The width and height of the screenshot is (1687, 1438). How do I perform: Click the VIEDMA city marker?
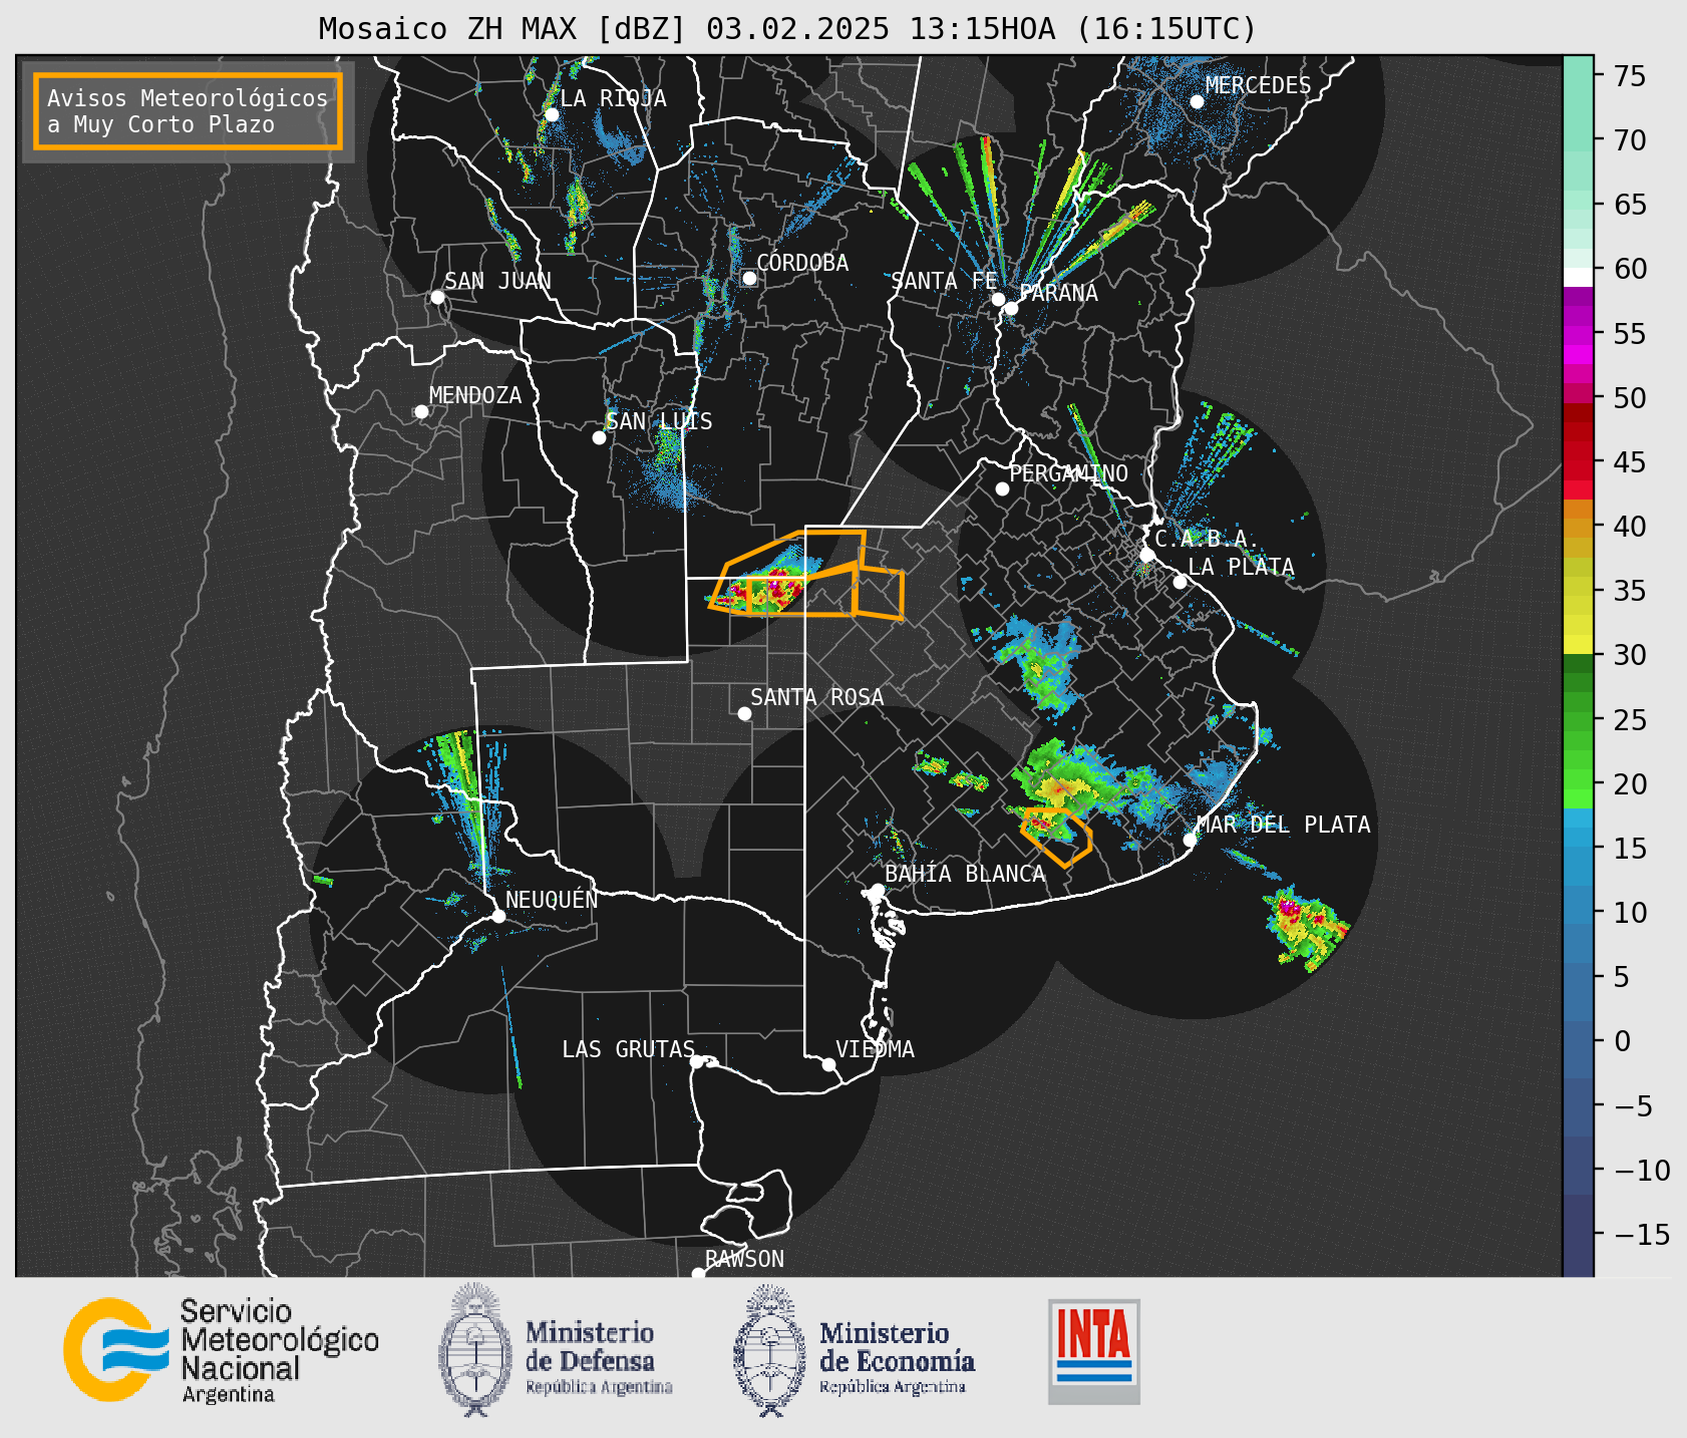pos(829,1065)
